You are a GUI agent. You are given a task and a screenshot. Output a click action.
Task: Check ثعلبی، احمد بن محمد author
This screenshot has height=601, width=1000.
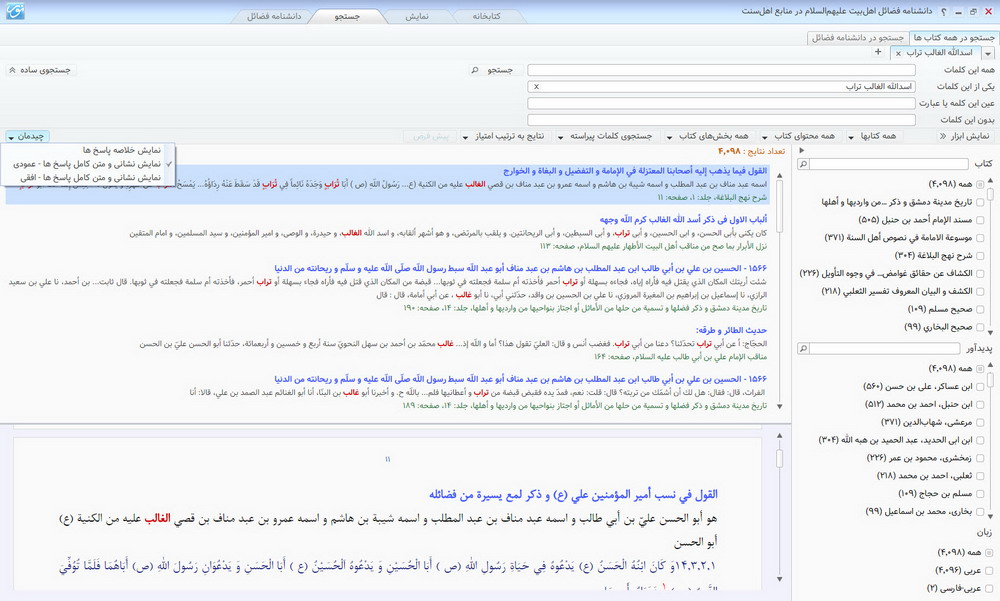click(x=980, y=476)
